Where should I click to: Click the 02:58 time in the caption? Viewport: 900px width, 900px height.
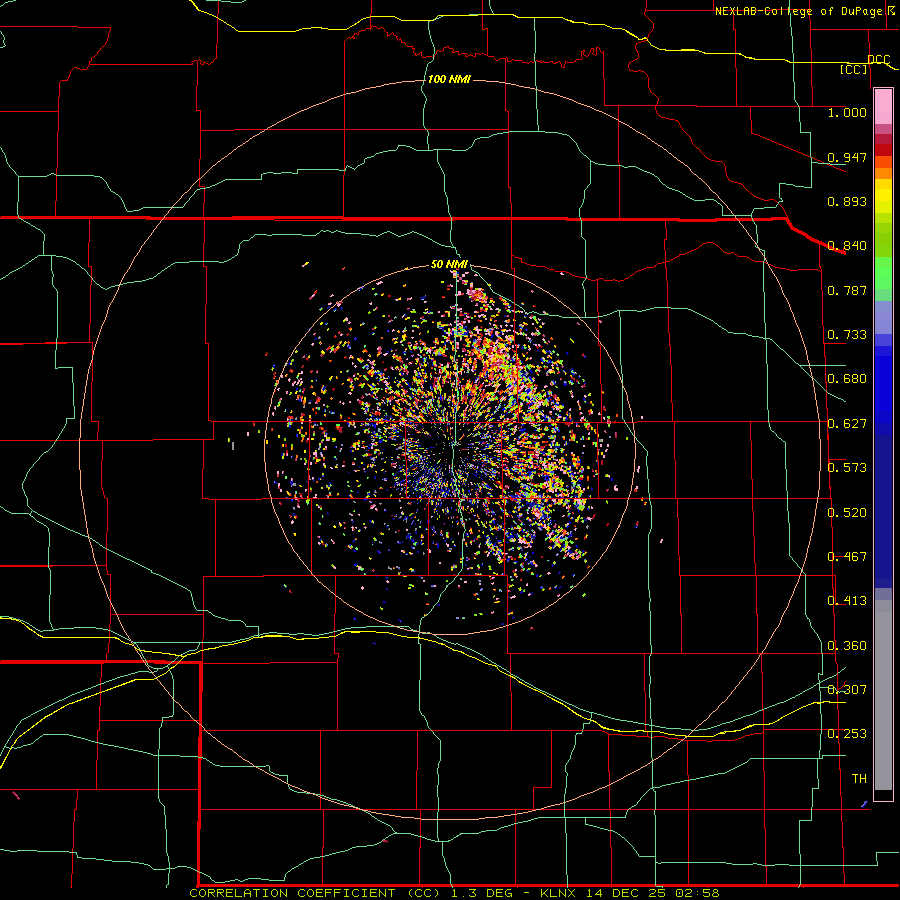(x=697, y=893)
